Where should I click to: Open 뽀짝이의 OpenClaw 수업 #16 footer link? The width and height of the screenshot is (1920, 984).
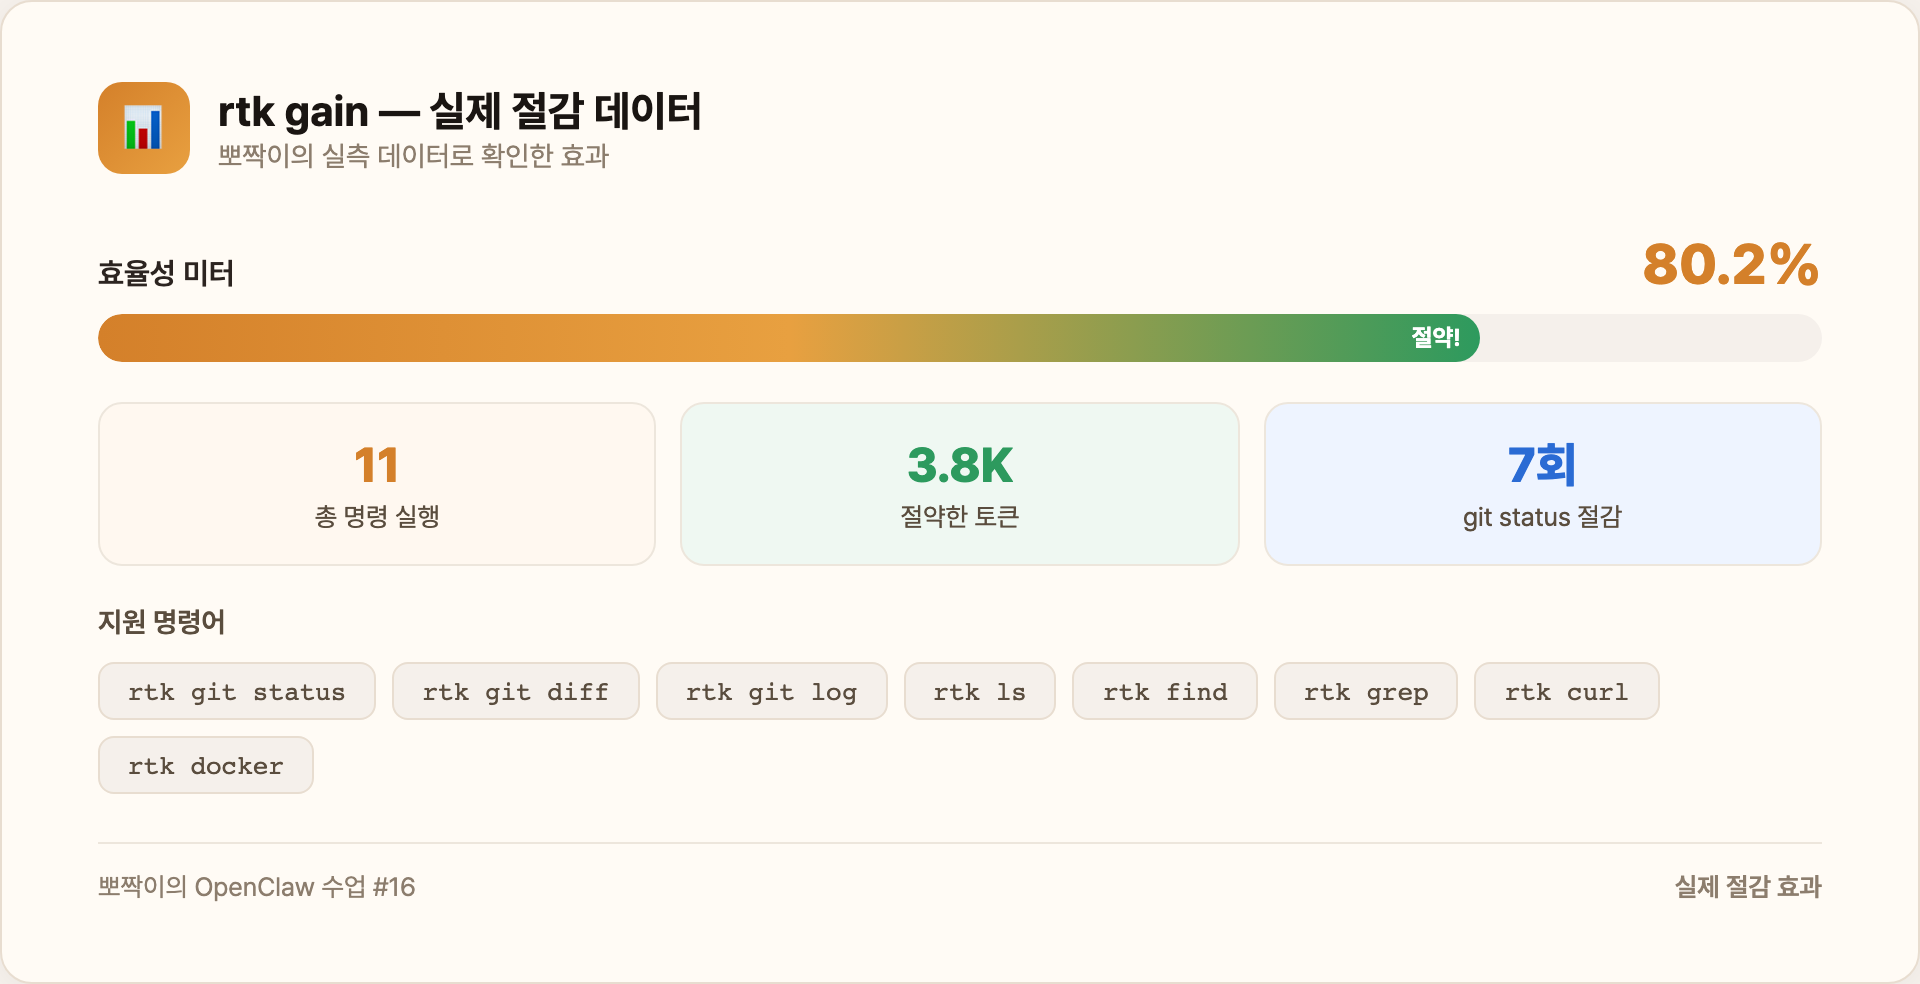coord(256,887)
